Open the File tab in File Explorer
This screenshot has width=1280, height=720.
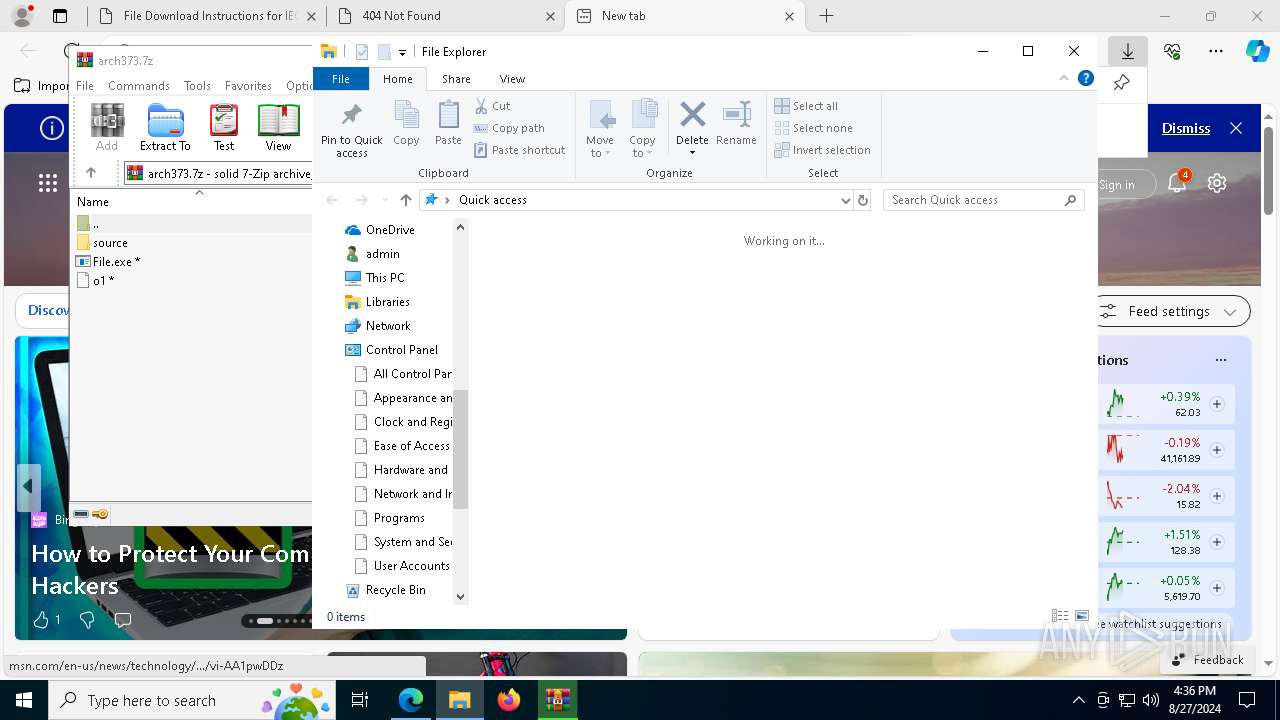click(341, 79)
